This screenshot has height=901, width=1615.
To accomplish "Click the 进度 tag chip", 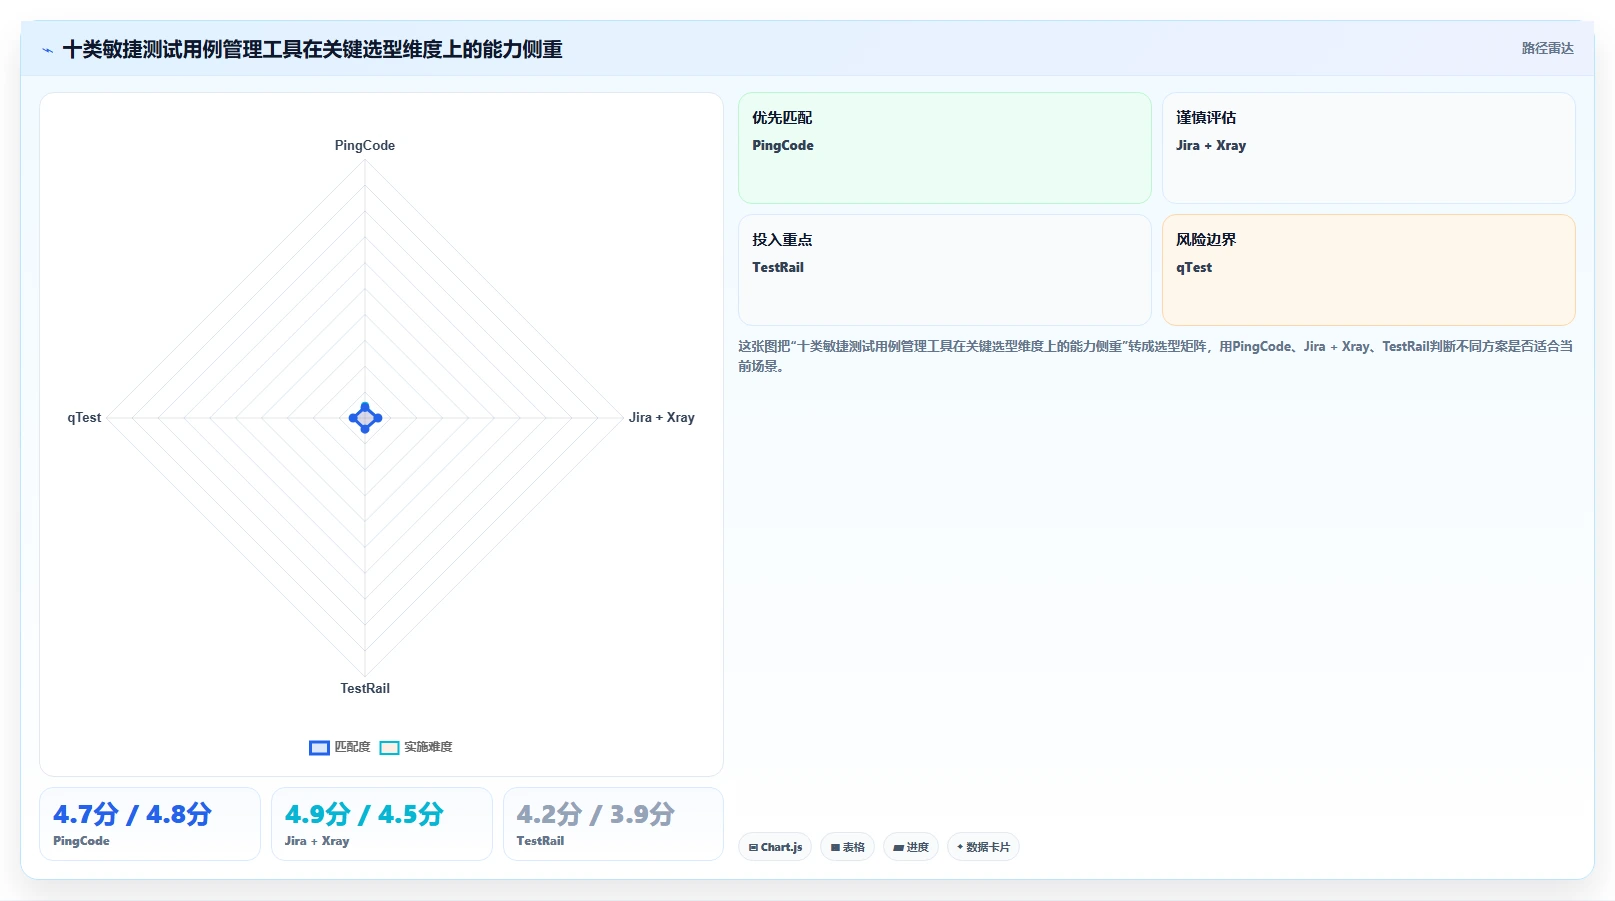I will 910,847.
